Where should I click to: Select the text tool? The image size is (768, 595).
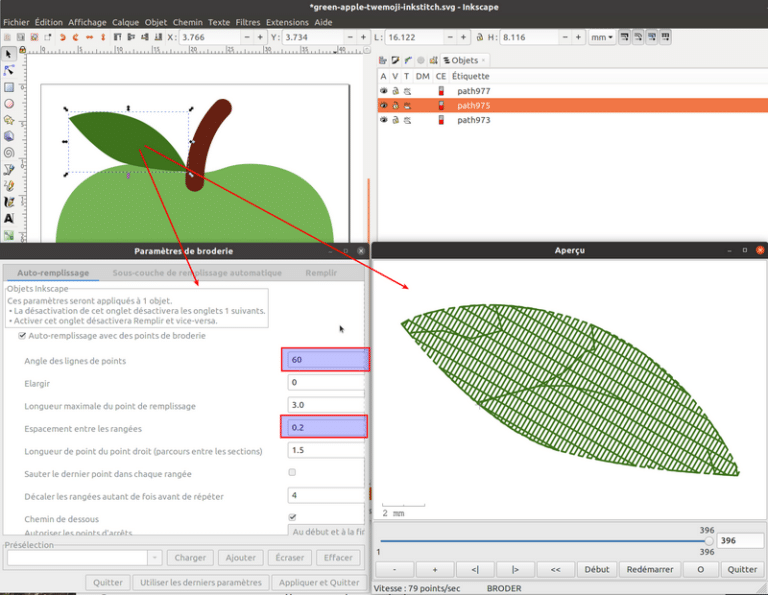click(x=9, y=218)
